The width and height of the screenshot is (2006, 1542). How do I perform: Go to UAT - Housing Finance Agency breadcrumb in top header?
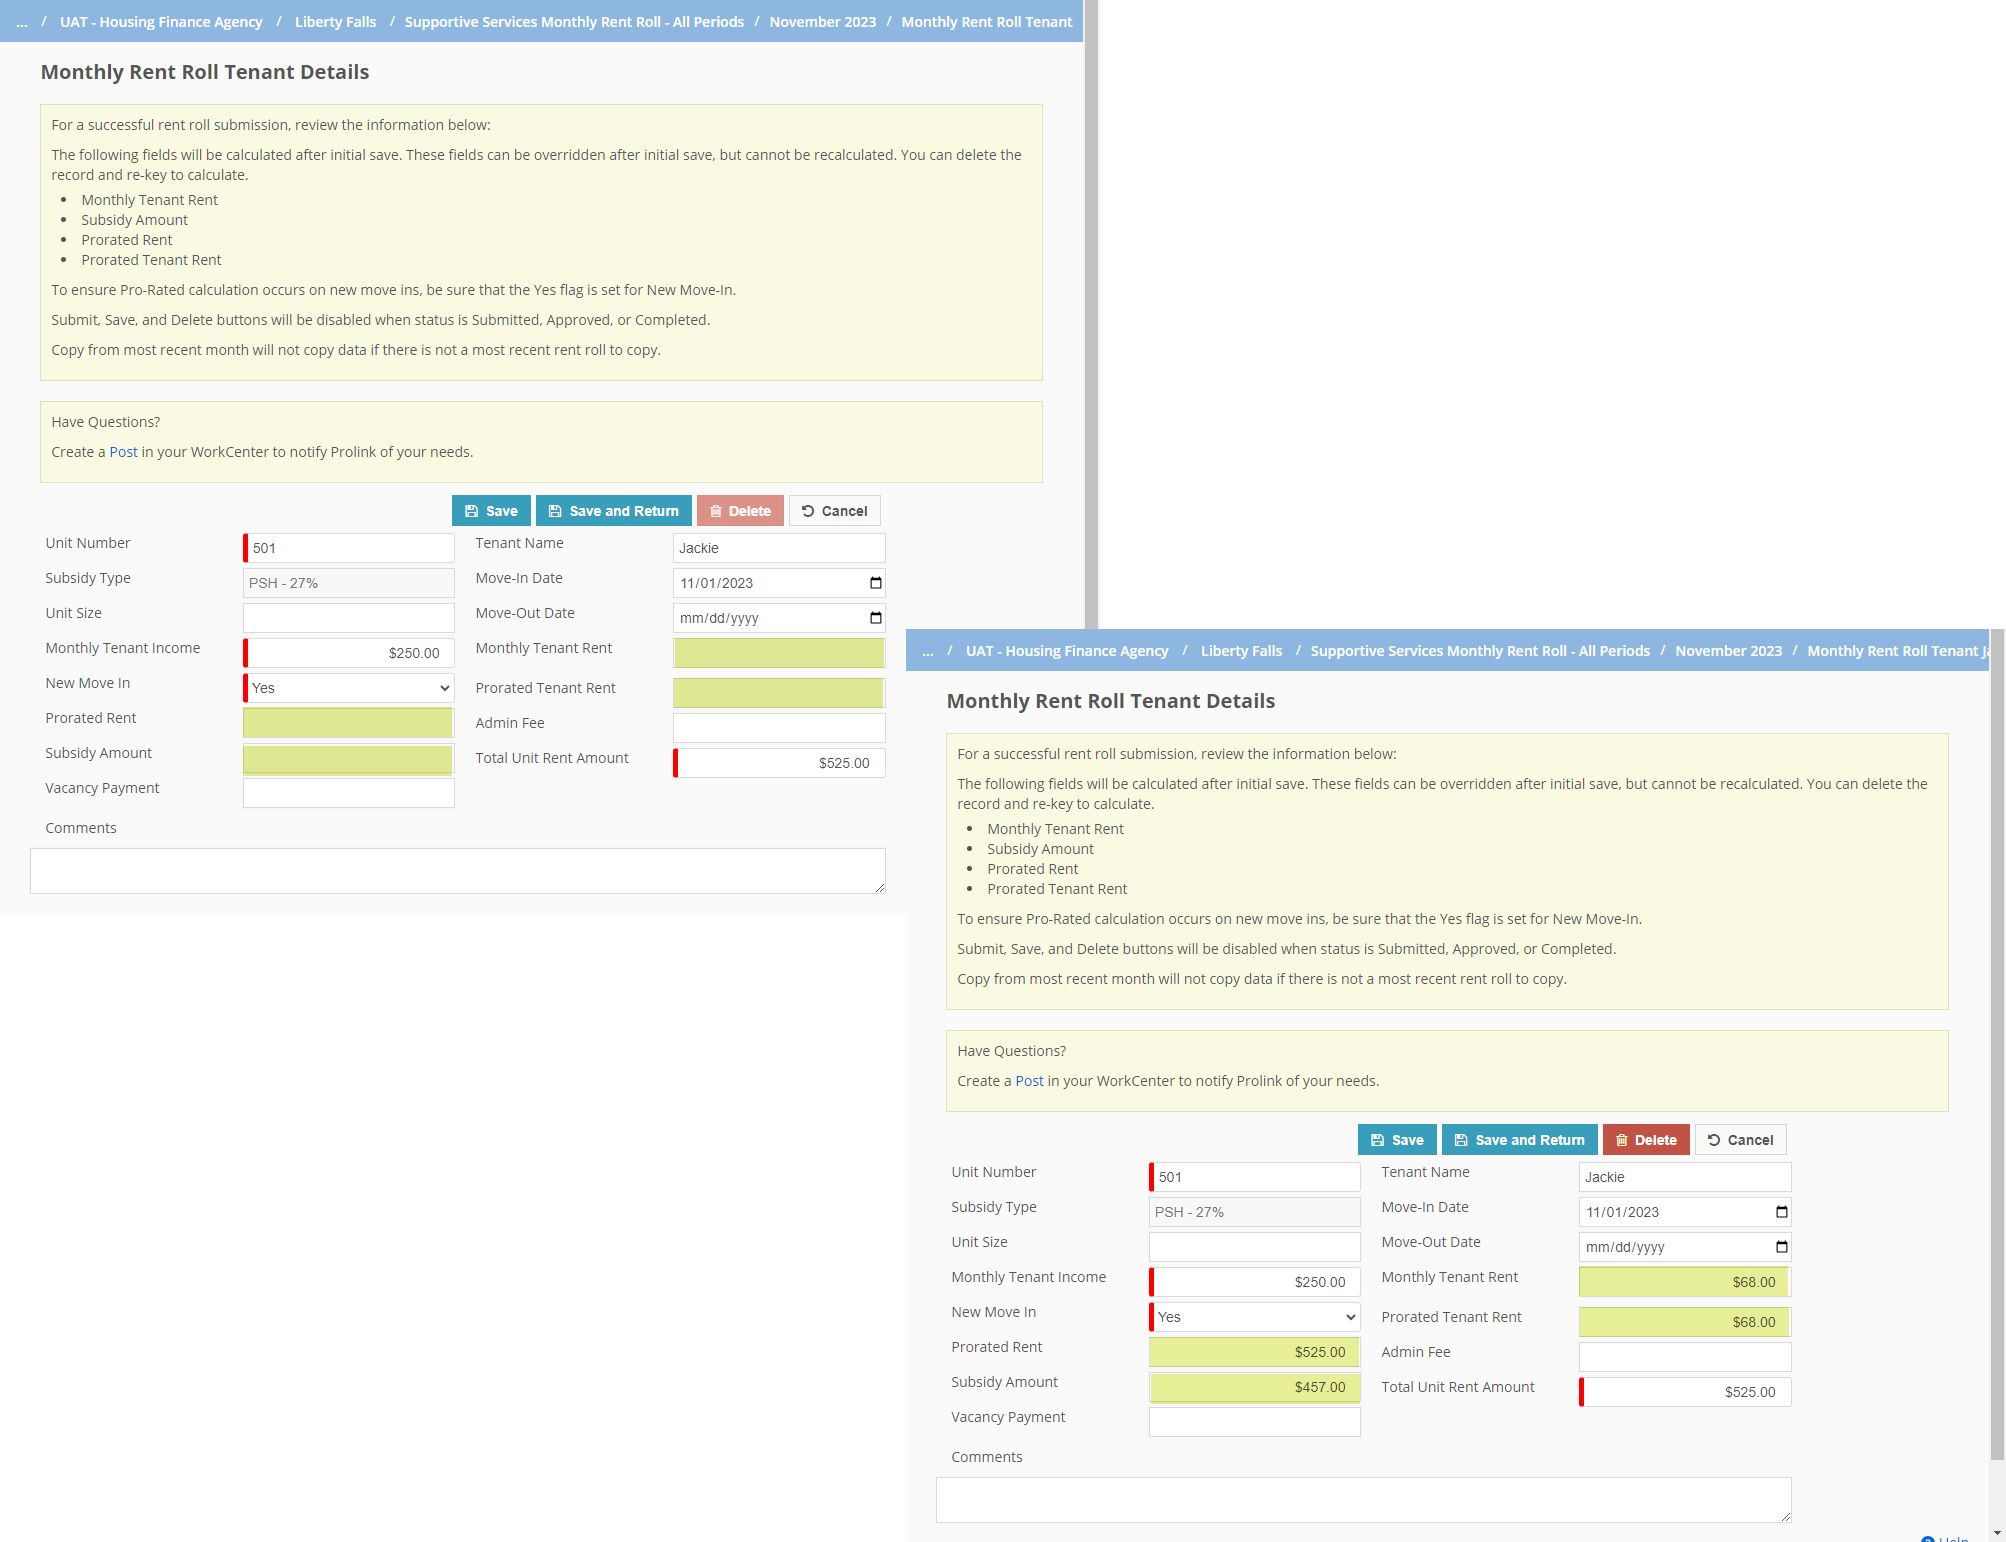coord(161,22)
